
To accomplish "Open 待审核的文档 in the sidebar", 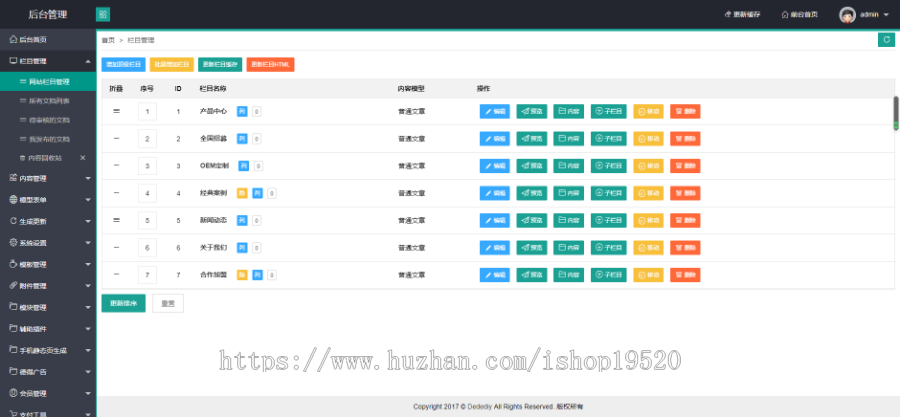I will point(48,120).
